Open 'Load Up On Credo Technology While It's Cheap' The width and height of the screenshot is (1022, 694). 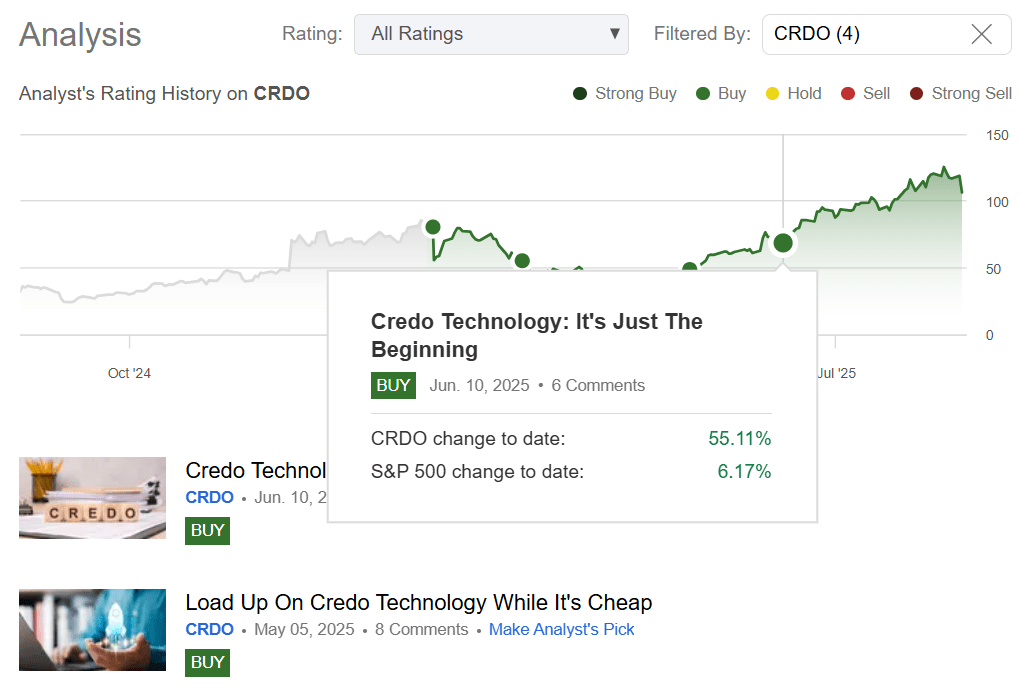pyautogui.click(x=418, y=602)
